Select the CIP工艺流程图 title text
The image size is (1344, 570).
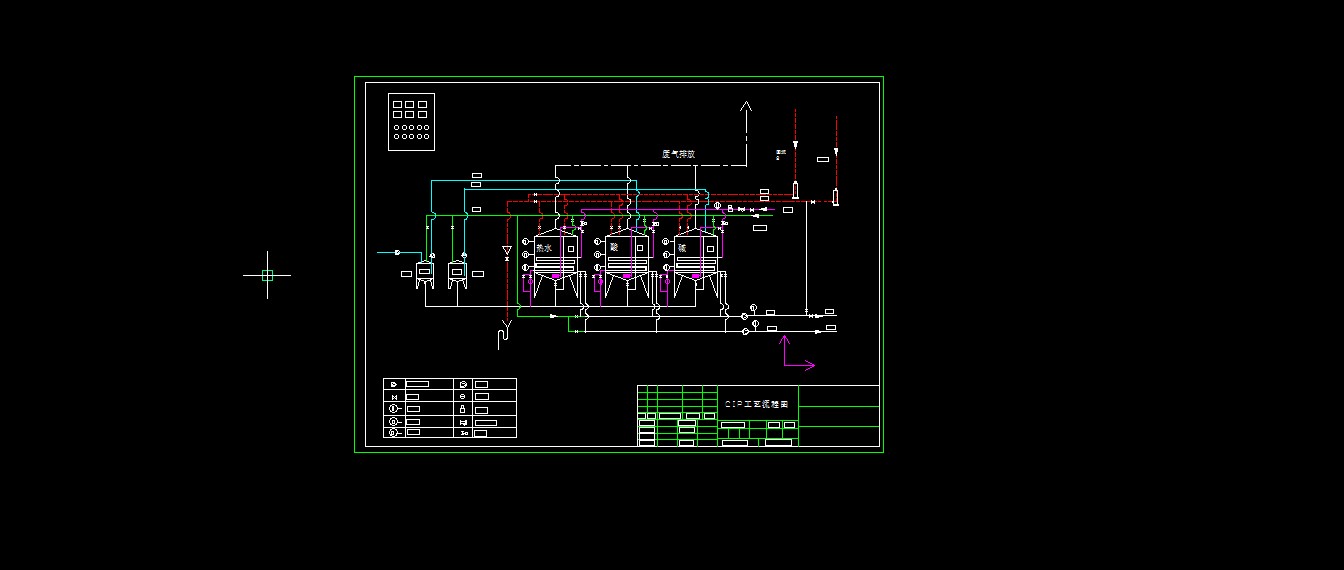point(757,404)
